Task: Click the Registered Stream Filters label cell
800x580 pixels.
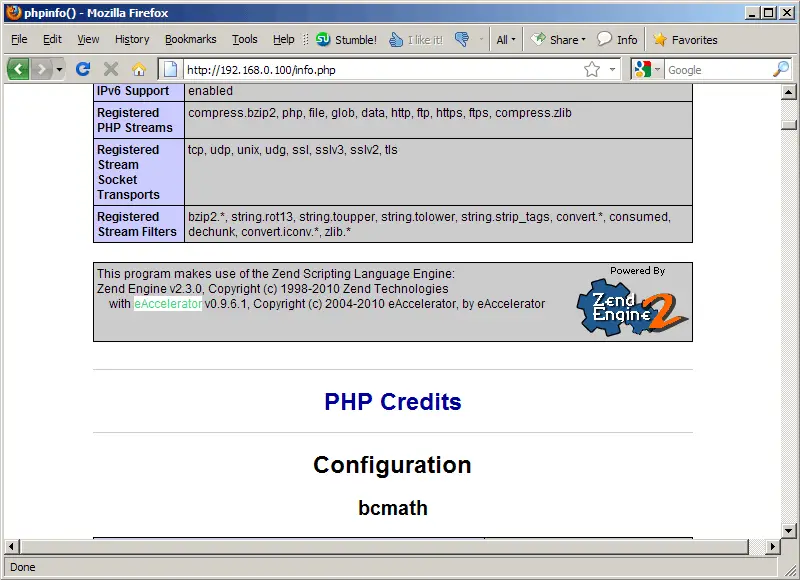Action: tap(139, 224)
